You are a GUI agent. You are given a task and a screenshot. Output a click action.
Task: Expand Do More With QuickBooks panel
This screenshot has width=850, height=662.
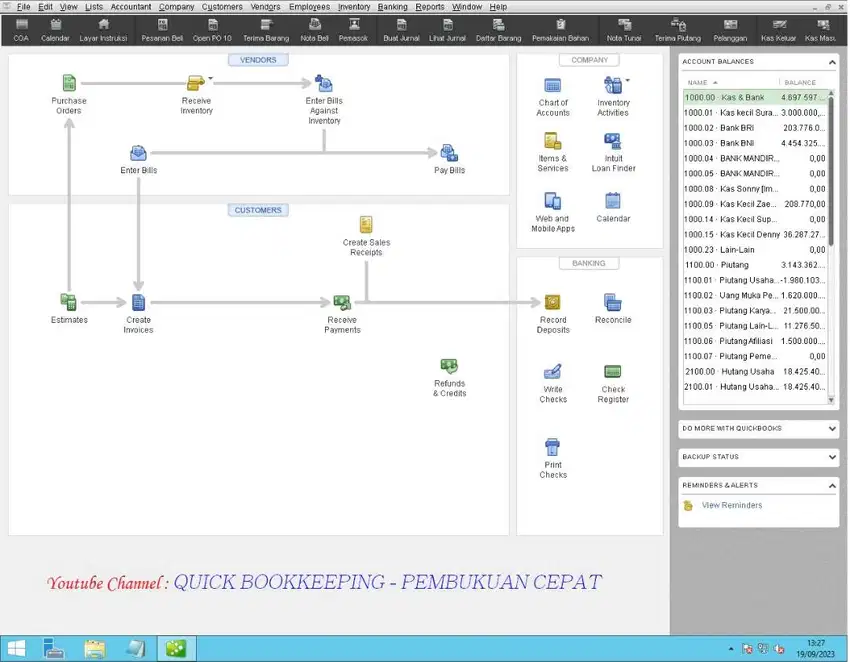pyautogui.click(x=832, y=428)
